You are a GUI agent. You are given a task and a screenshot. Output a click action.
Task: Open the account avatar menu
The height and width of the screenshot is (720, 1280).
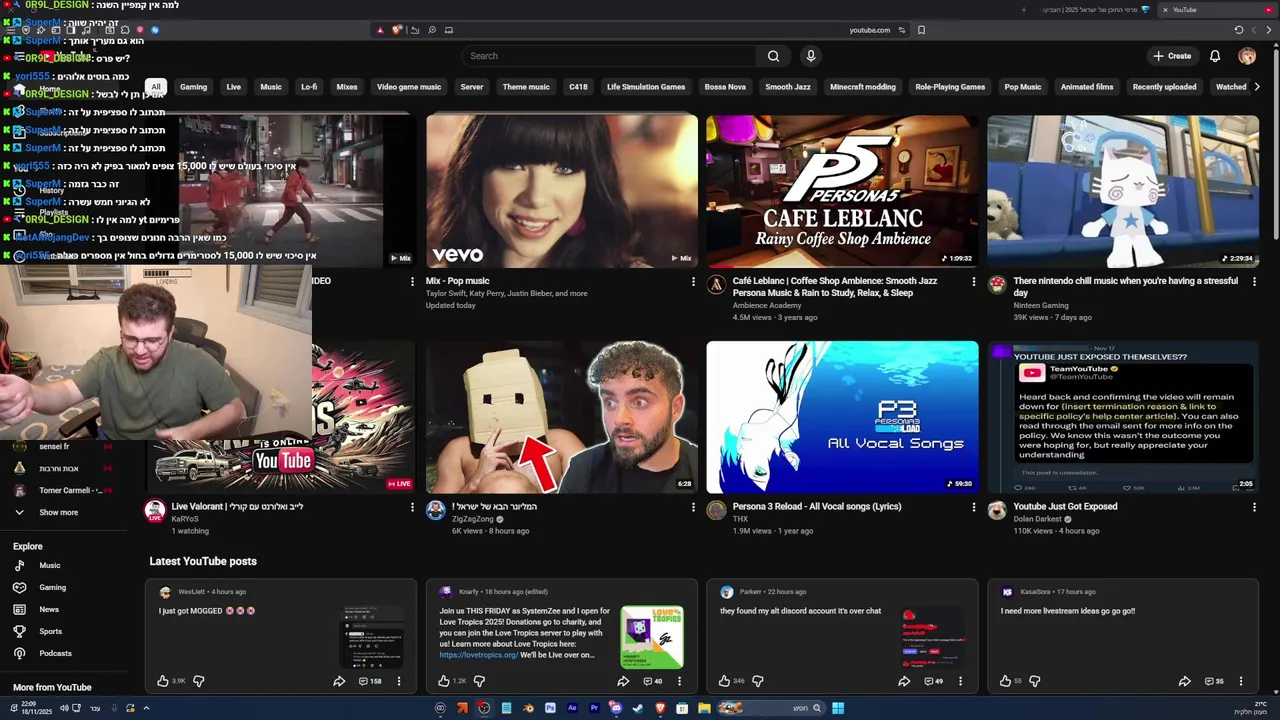pyautogui.click(x=1247, y=56)
